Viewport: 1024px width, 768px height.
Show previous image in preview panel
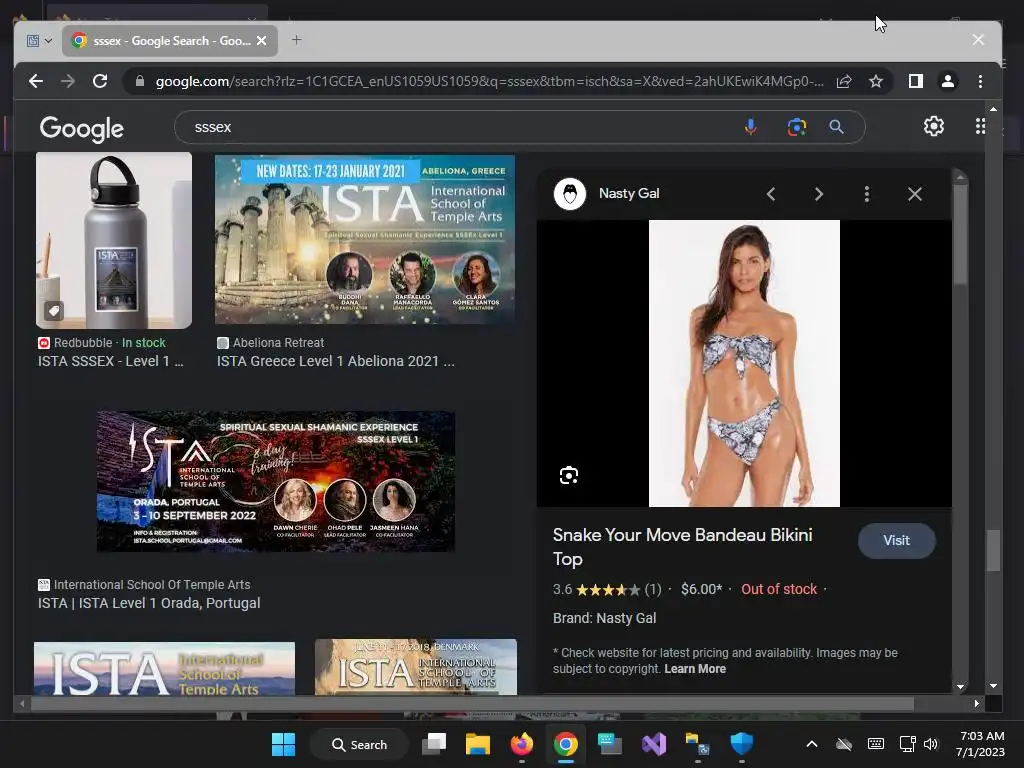pos(771,194)
